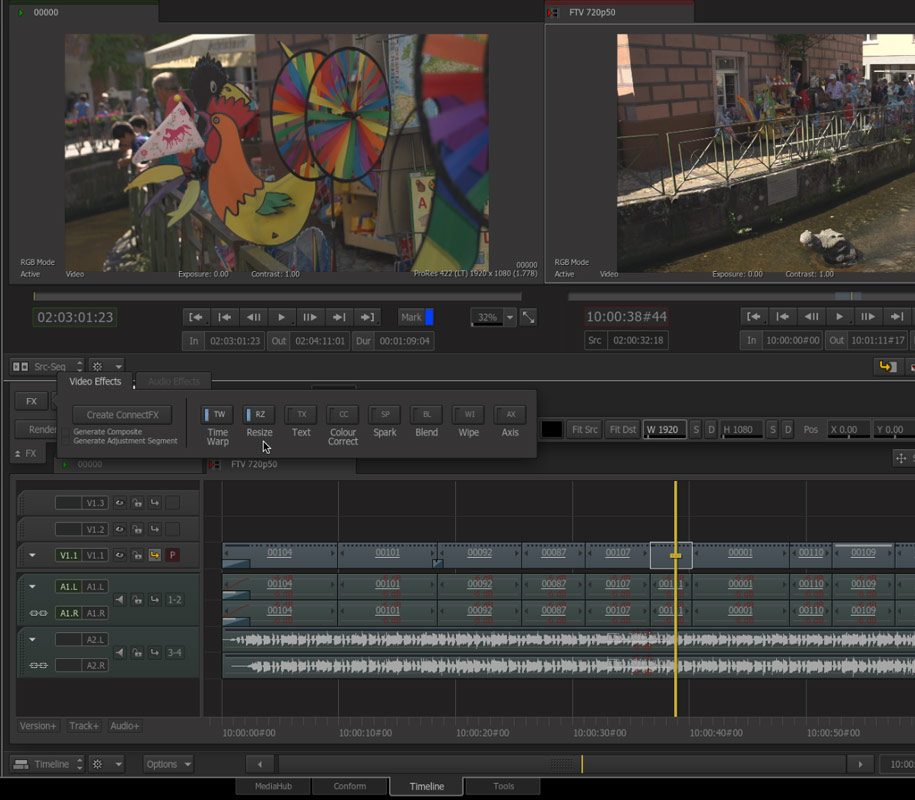
Task: Collapse the V1.1 track expander arrow
Action: coord(32,555)
